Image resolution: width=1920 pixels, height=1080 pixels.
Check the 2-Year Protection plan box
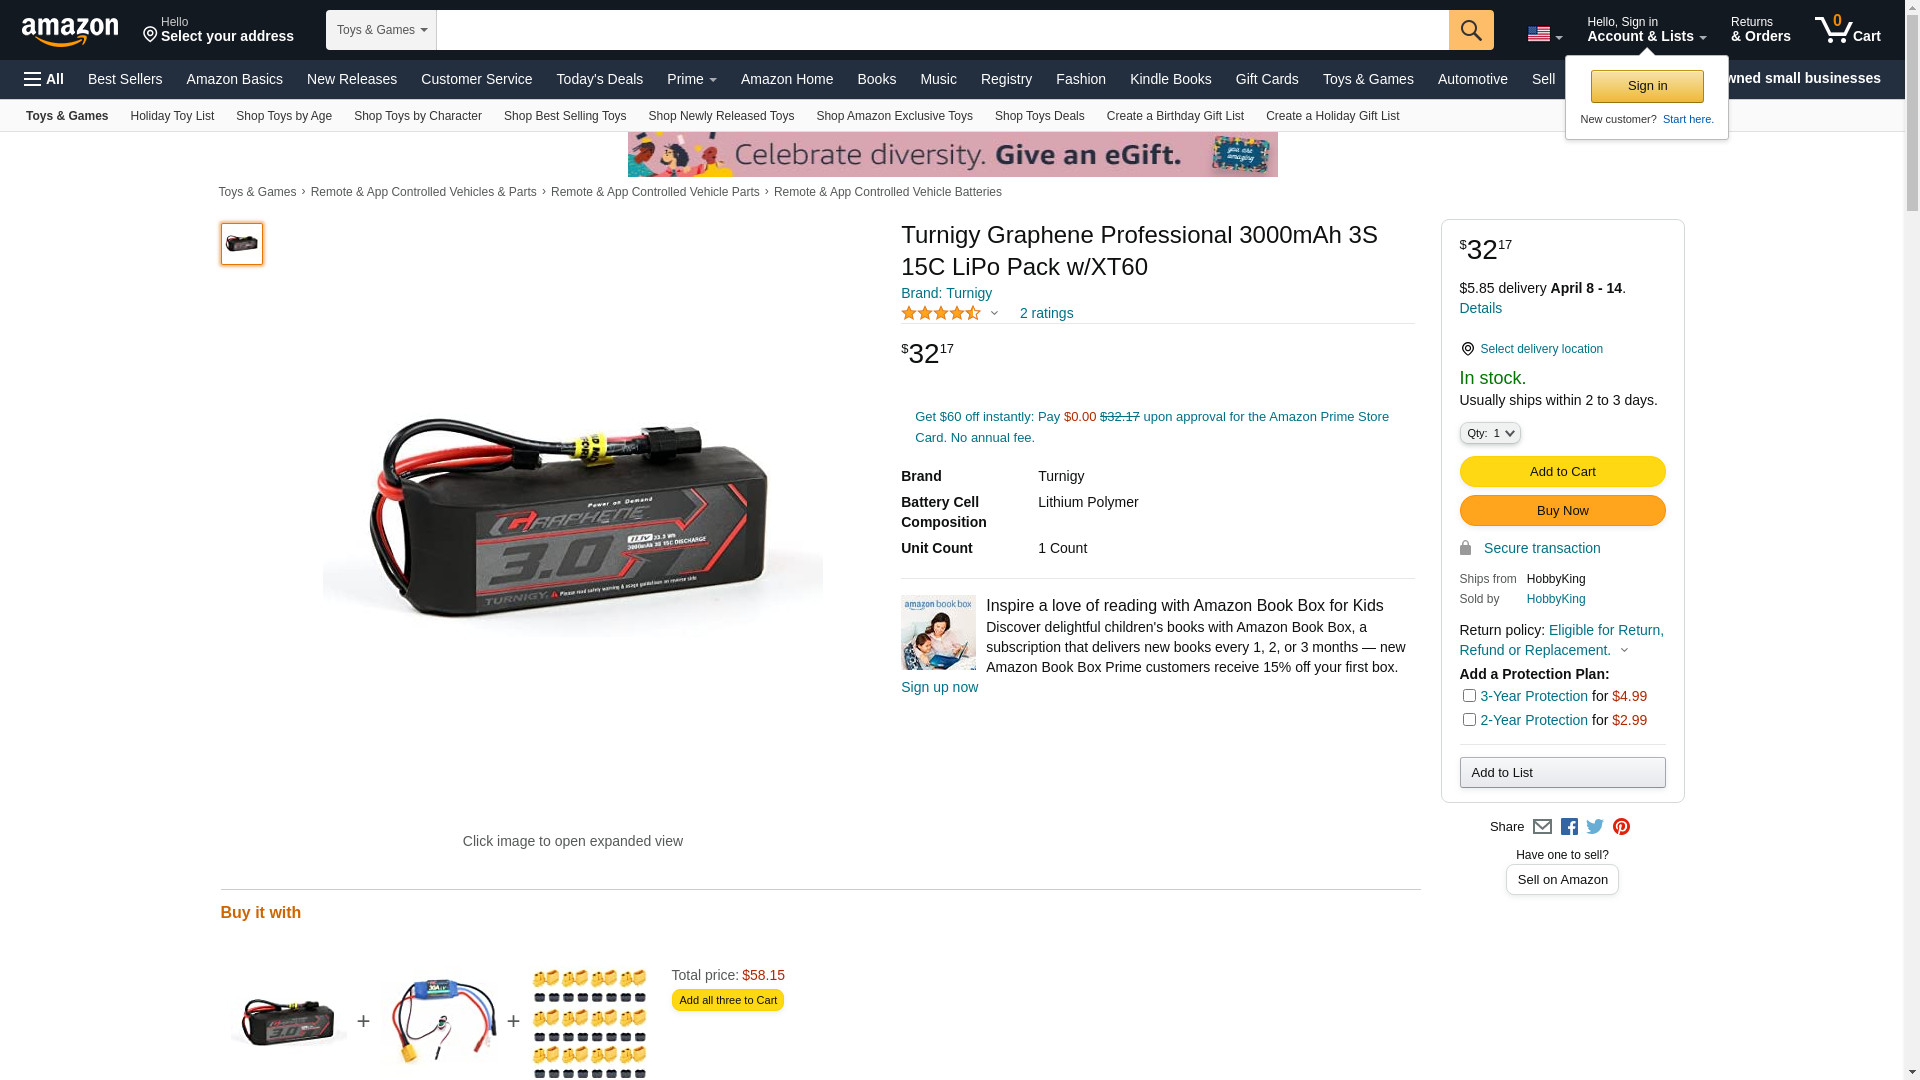click(x=1469, y=719)
